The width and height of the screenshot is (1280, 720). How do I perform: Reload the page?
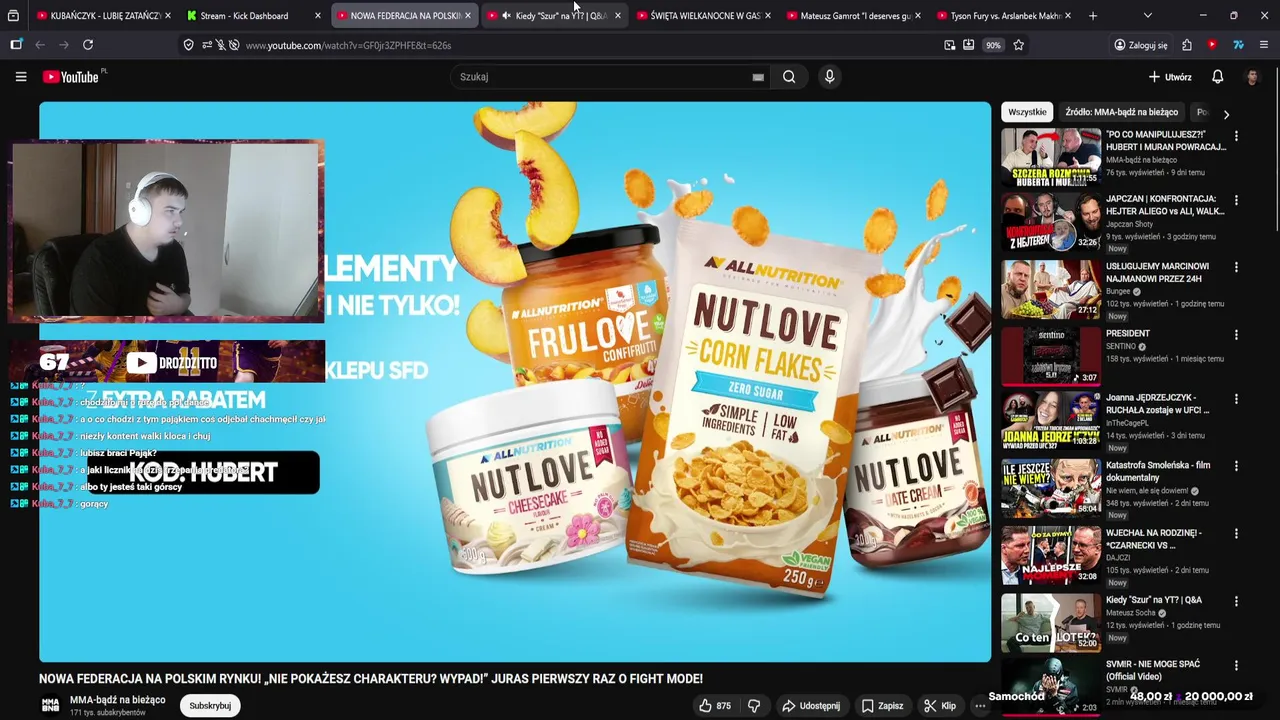(x=88, y=45)
